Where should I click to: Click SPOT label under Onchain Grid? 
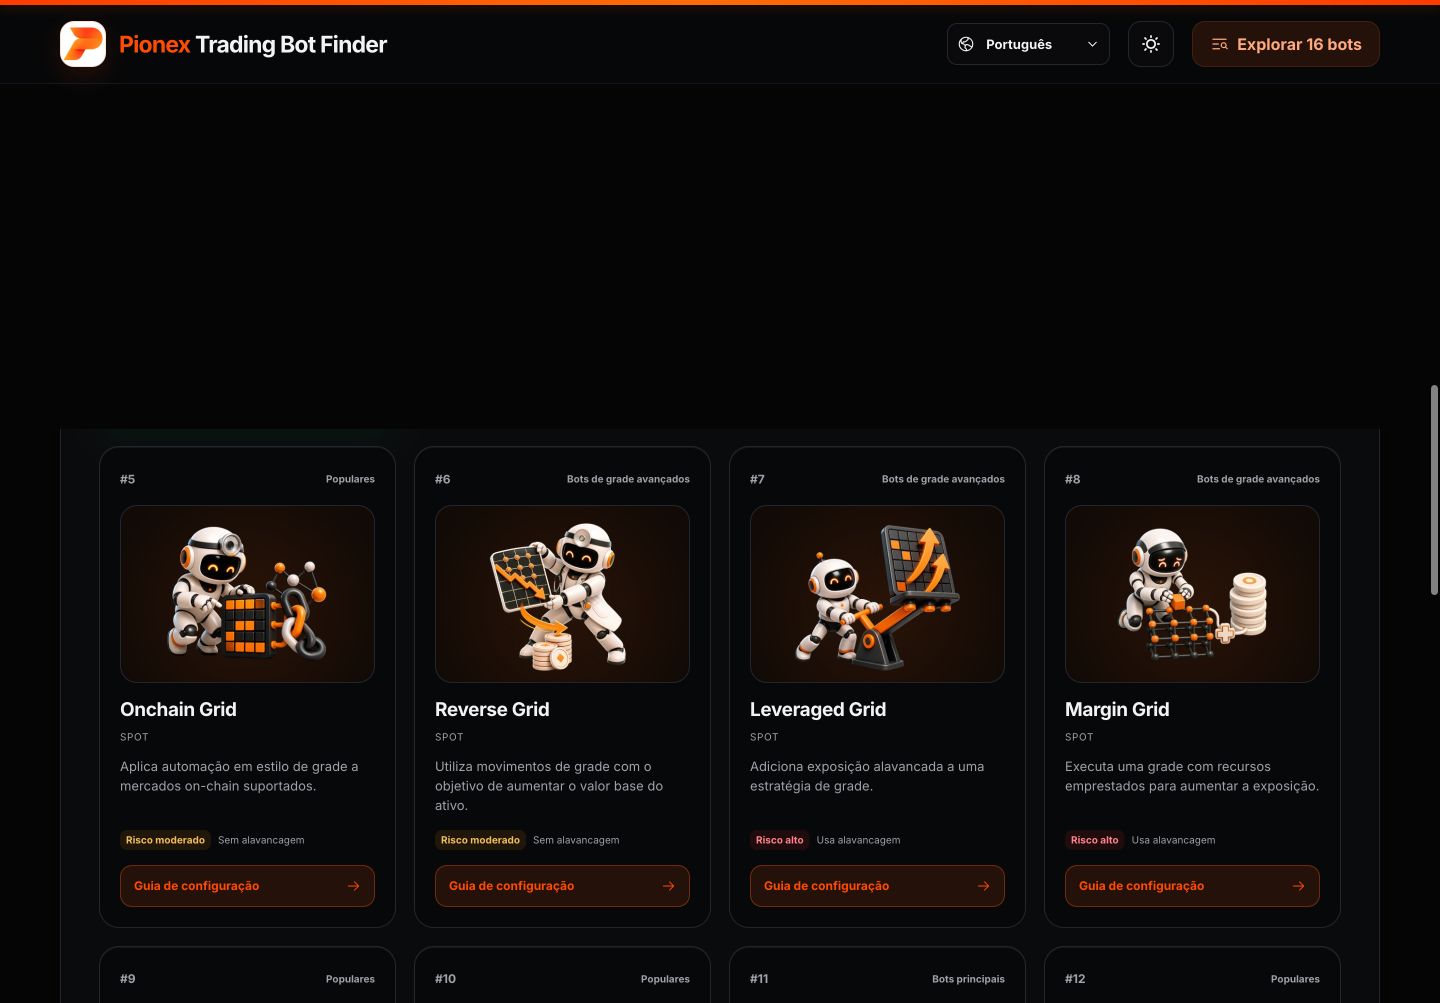(134, 737)
